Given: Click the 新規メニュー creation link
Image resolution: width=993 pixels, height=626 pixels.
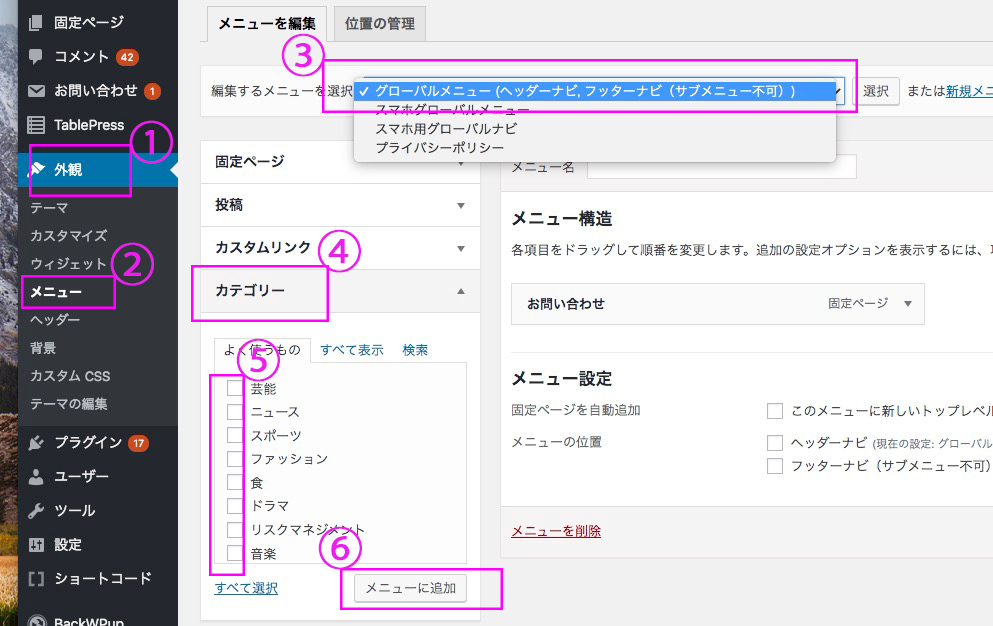Looking at the screenshot, I should [x=969, y=91].
